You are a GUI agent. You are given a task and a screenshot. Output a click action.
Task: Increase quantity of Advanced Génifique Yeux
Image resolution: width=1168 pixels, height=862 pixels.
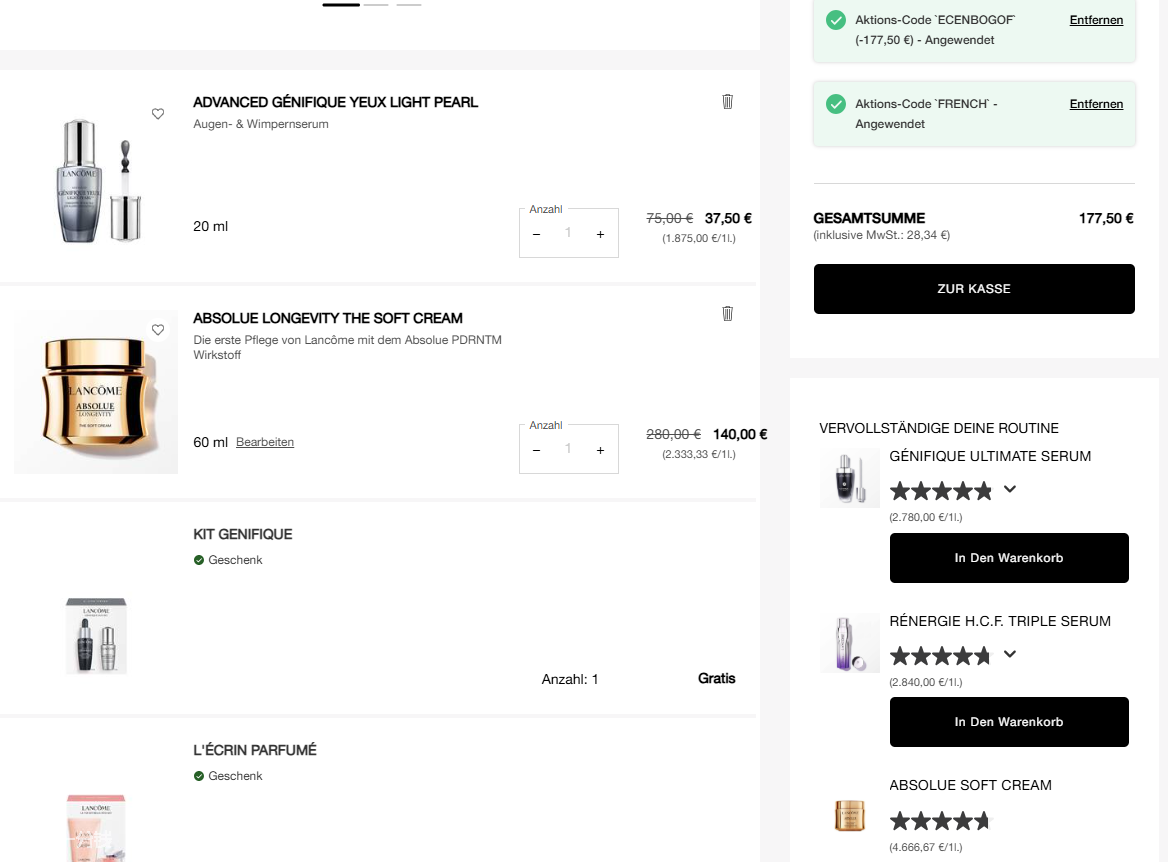[600, 234]
